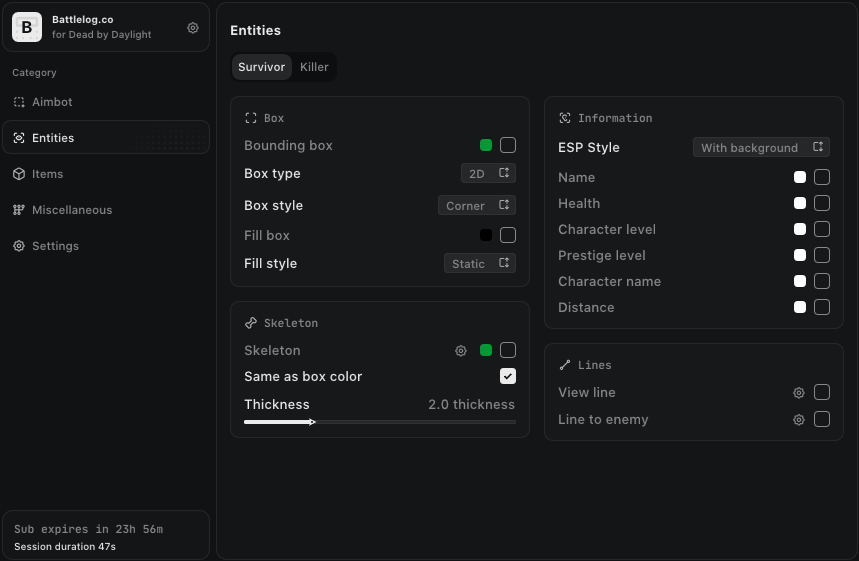This screenshot has width=859, height=561.
Task: Click the Aimbot crosshair icon in sidebar
Action: (19, 102)
